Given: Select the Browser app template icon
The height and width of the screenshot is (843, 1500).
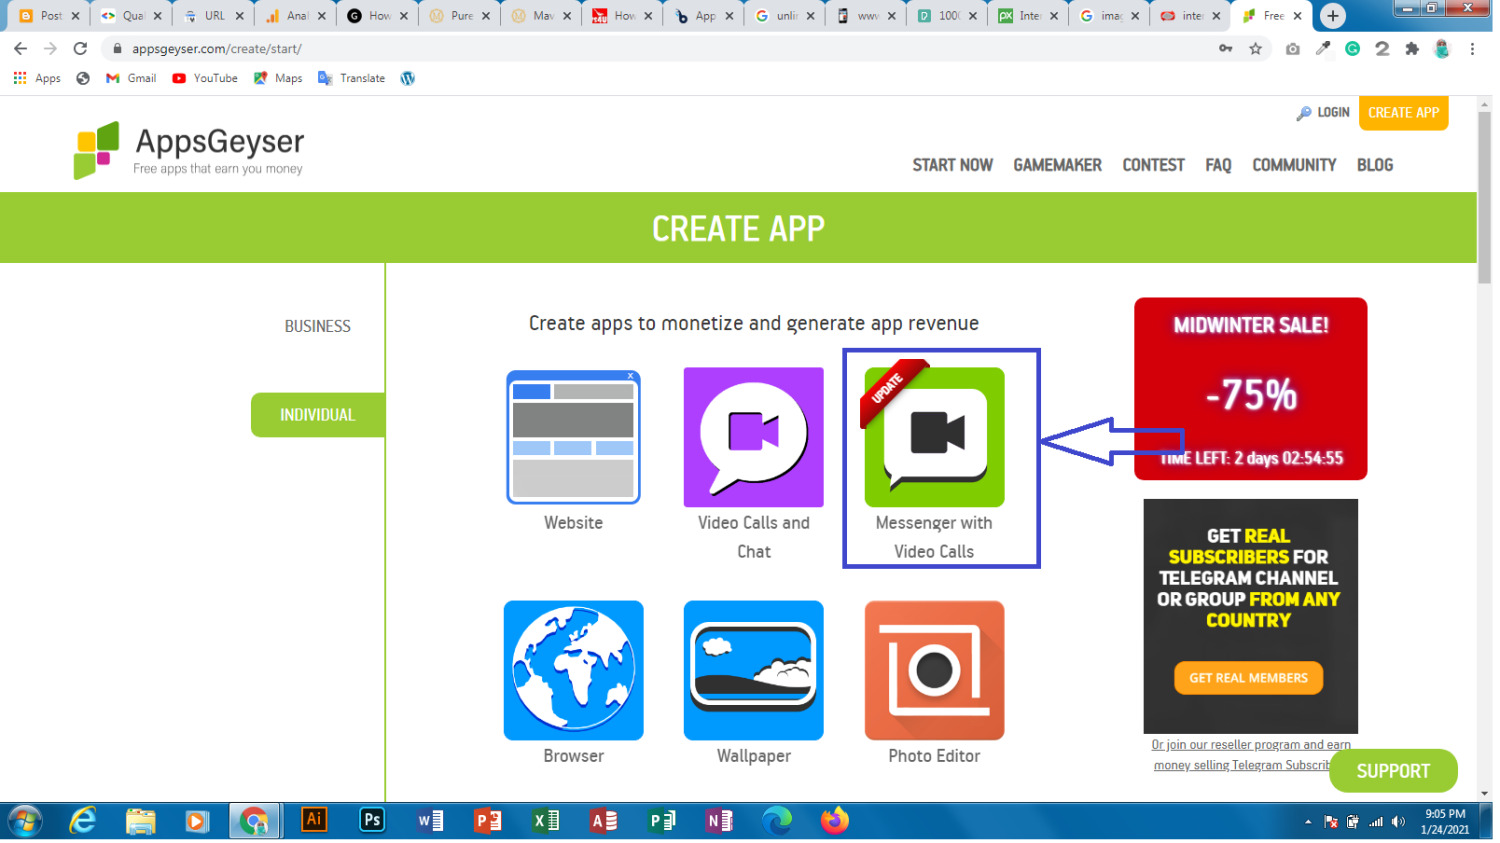Looking at the screenshot, I should [573, 670].
